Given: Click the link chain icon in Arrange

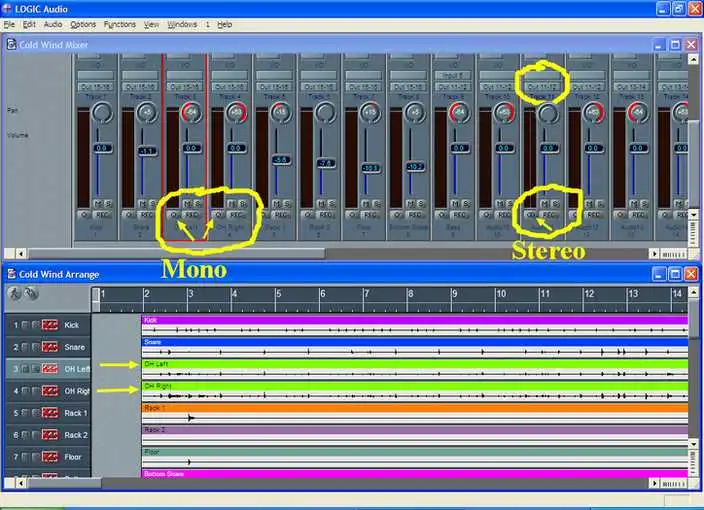Looking at the screenshot, I should [x=31, y=294].
